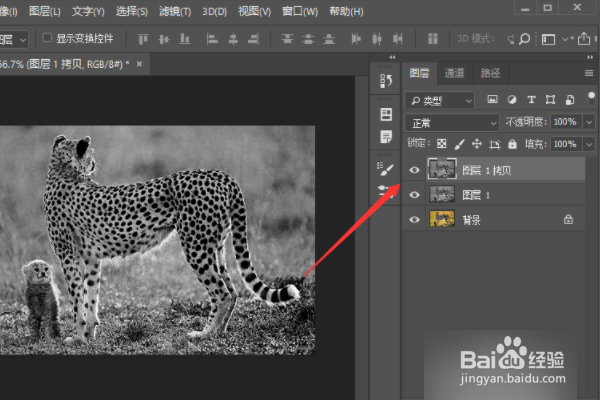Filter layers by smart object icon
Viewport: 600px width, 400px height.
570,100
